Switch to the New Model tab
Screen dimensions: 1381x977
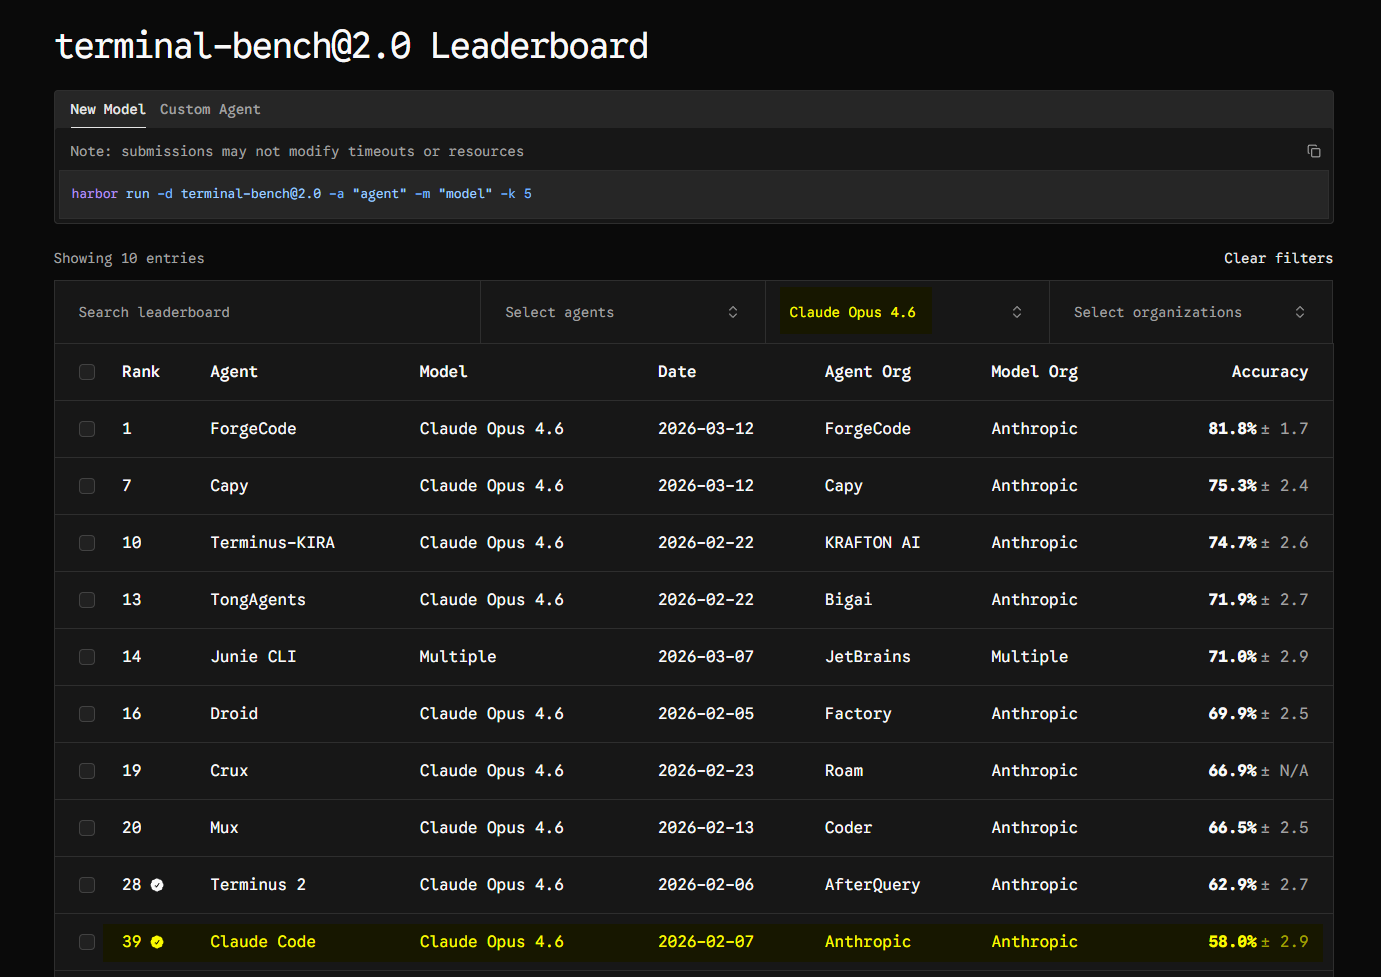click(108, 109)
